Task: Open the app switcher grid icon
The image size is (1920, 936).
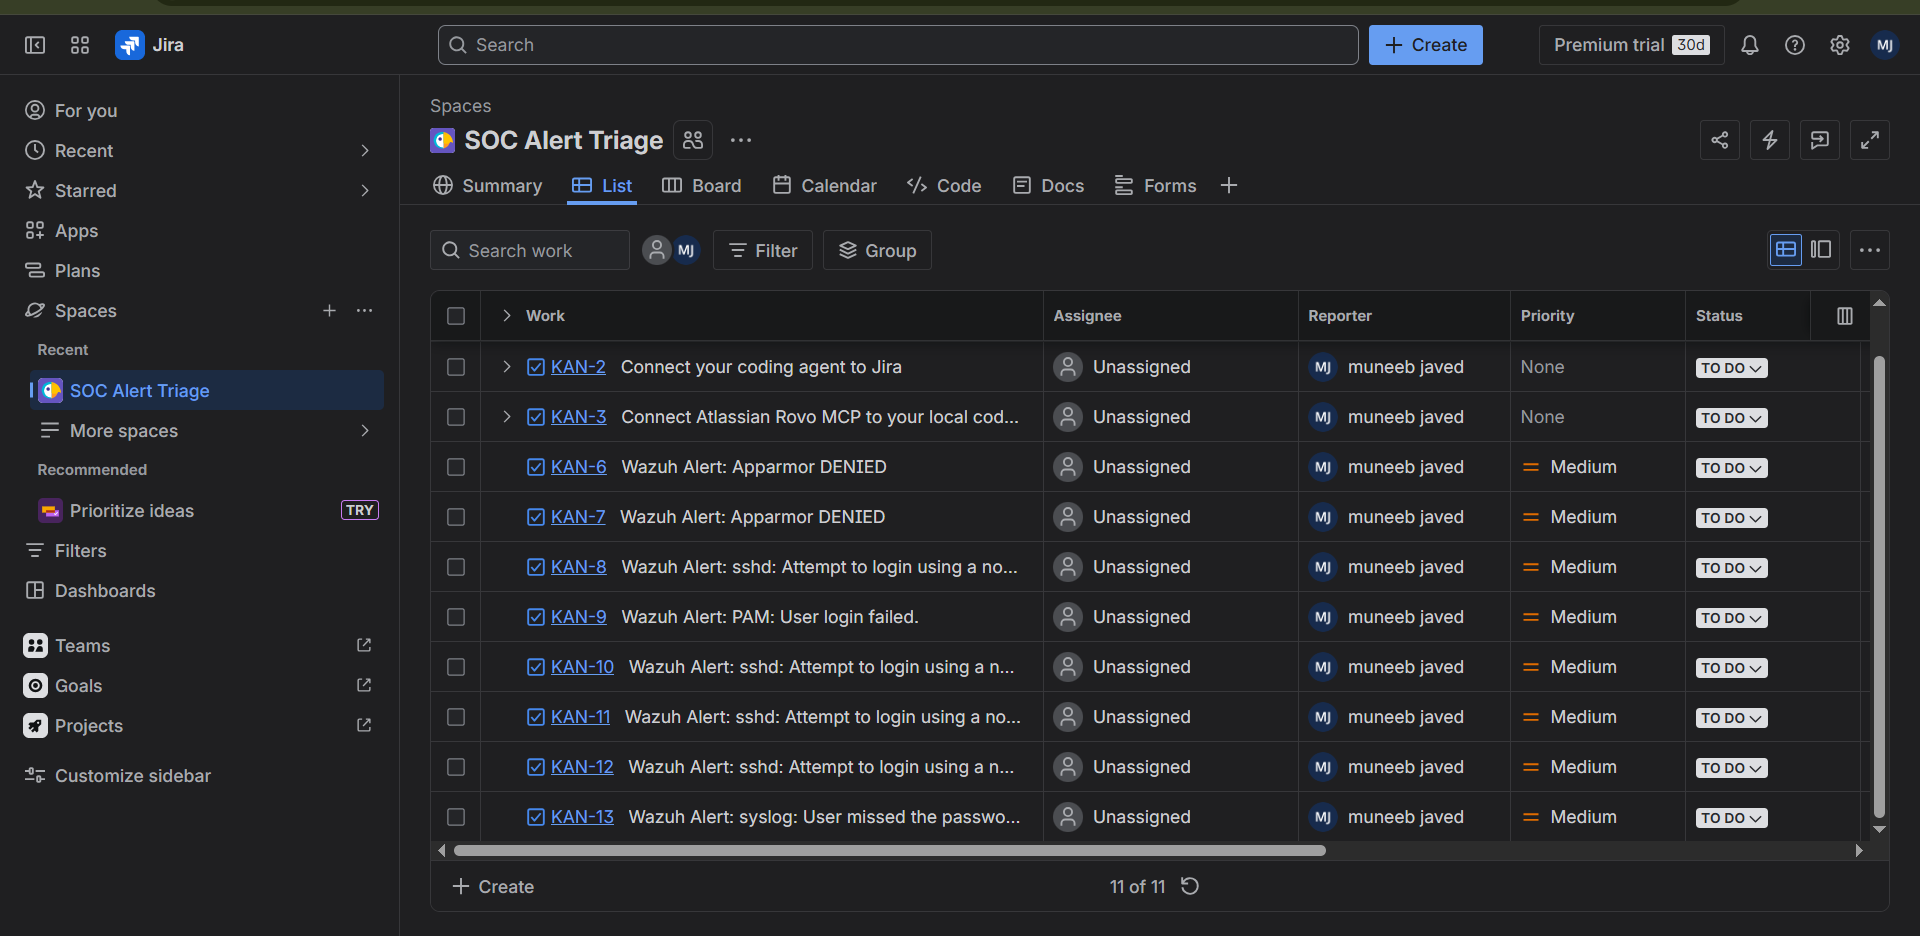Action: (80, 45)
